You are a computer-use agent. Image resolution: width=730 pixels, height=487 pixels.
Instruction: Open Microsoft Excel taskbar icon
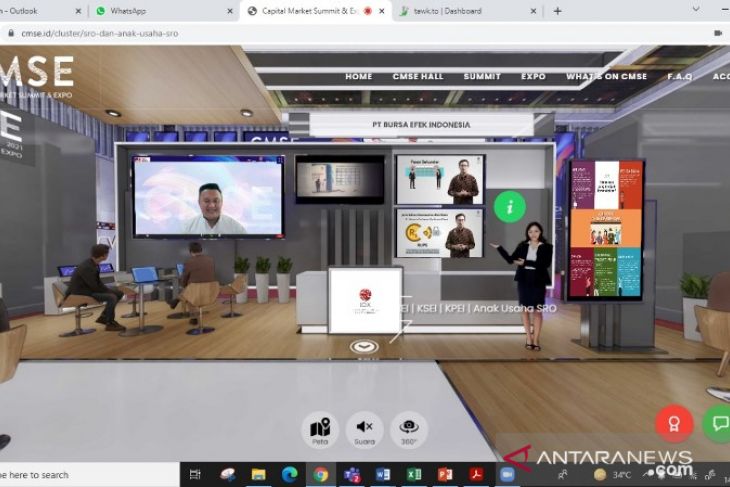click(x=414, y=474)
